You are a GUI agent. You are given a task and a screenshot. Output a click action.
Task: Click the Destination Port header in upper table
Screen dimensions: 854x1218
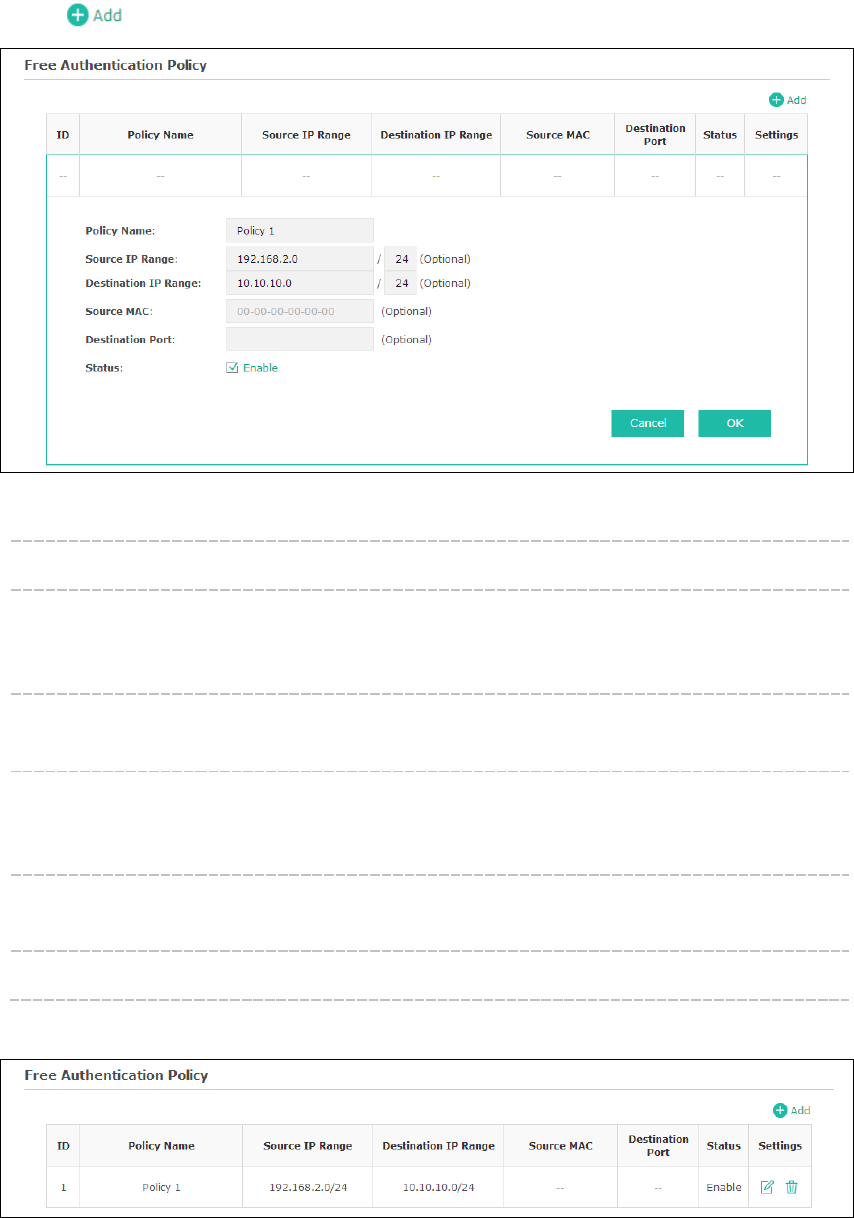(x=655, y=135)
